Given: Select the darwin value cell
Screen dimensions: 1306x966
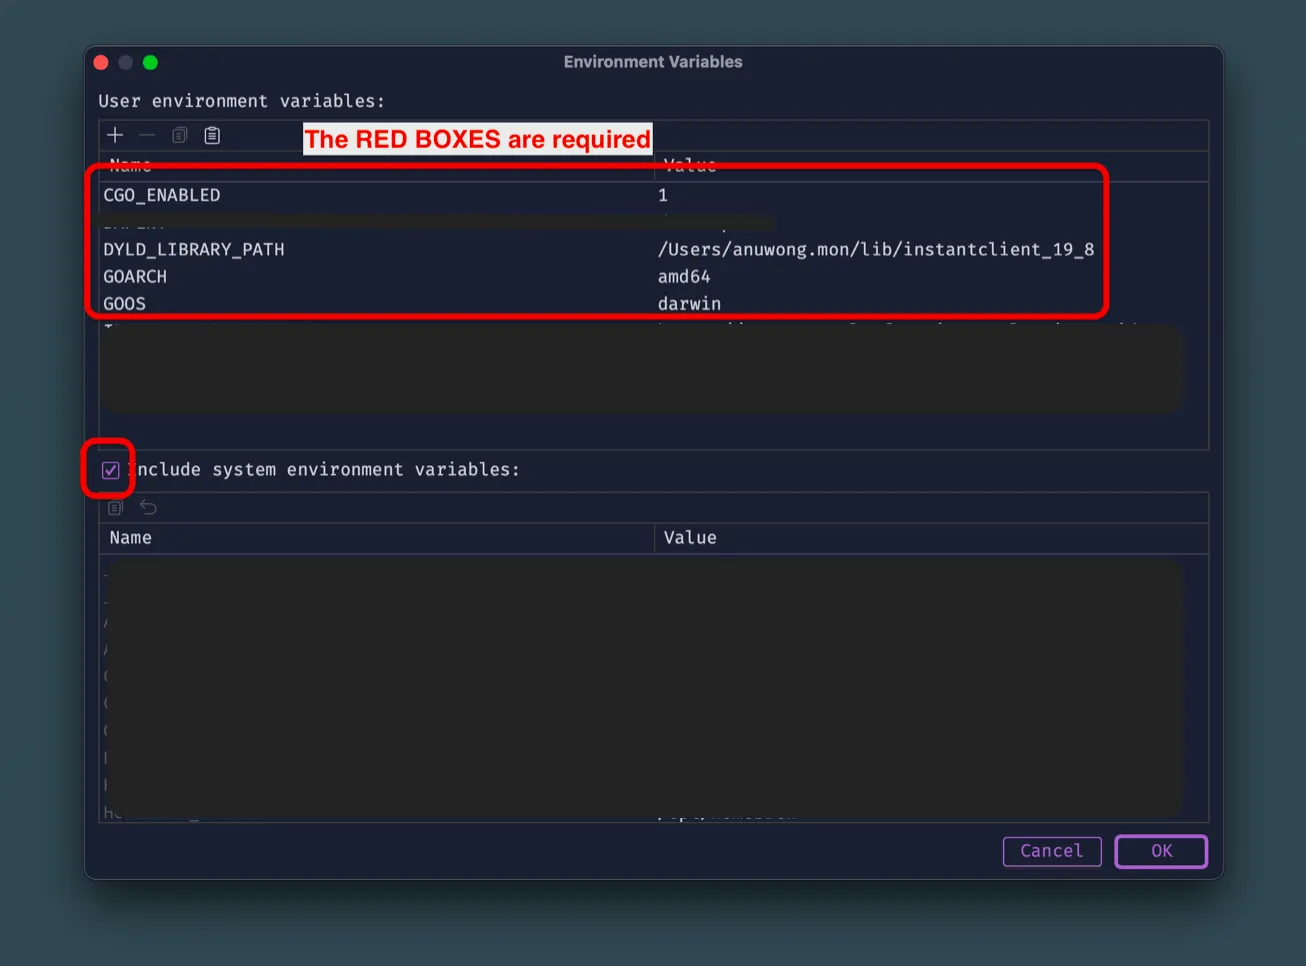Looking at the screenshot, I should tap(689, 304).
